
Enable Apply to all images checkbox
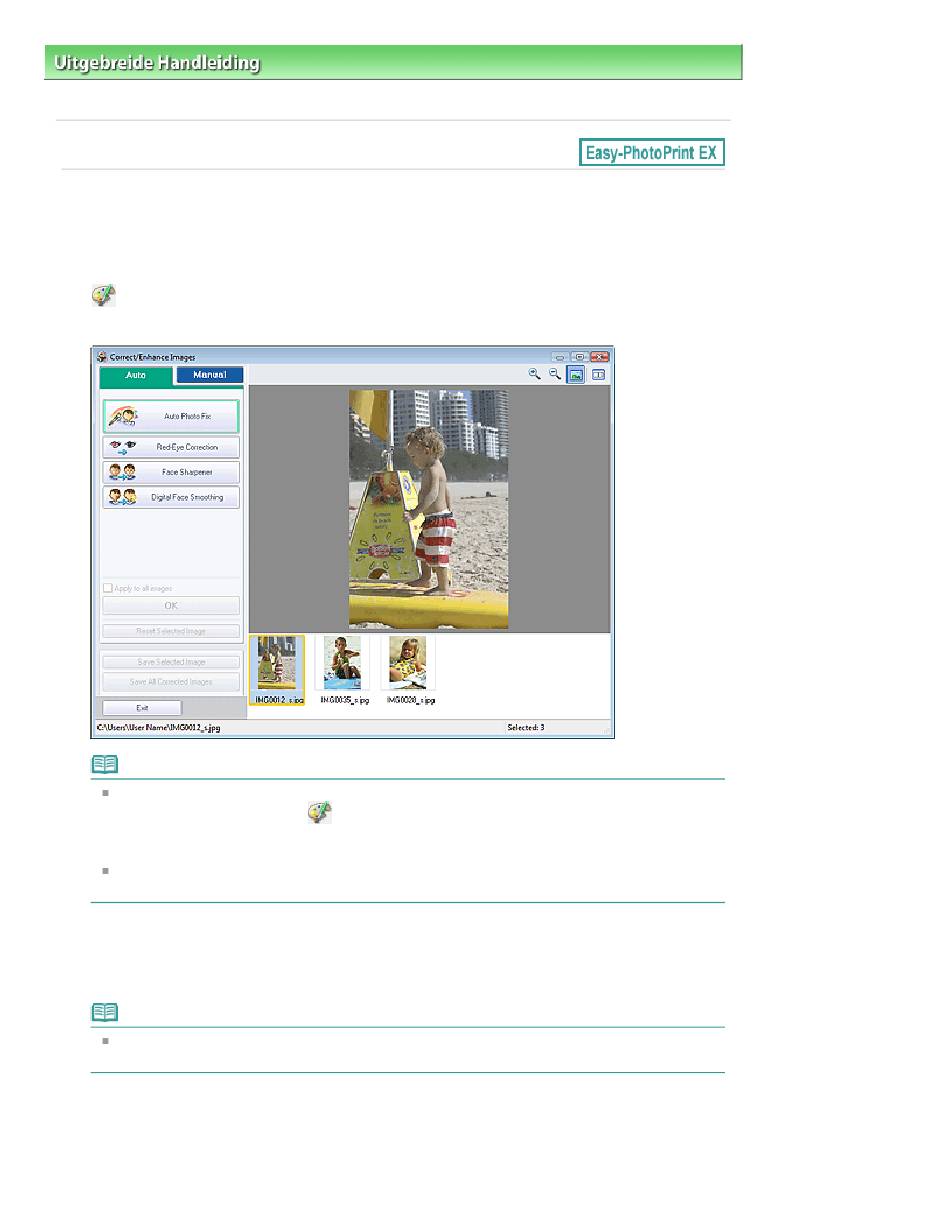(108, 588)
